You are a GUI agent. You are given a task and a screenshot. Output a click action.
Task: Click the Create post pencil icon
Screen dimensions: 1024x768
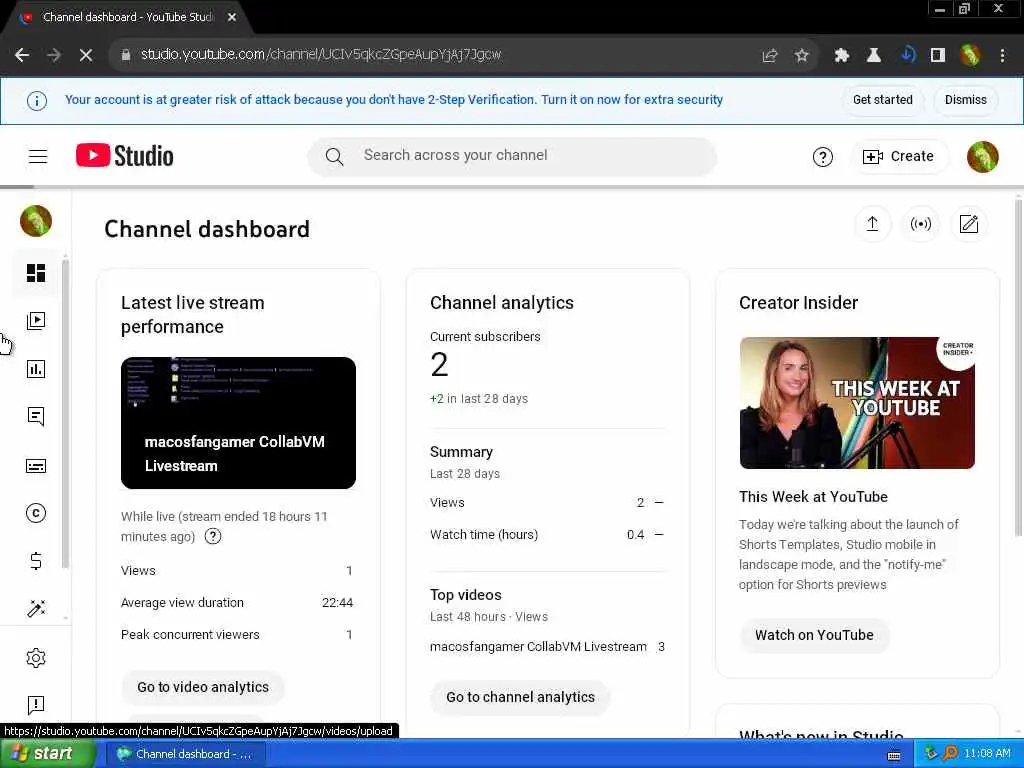click(968, 224)
